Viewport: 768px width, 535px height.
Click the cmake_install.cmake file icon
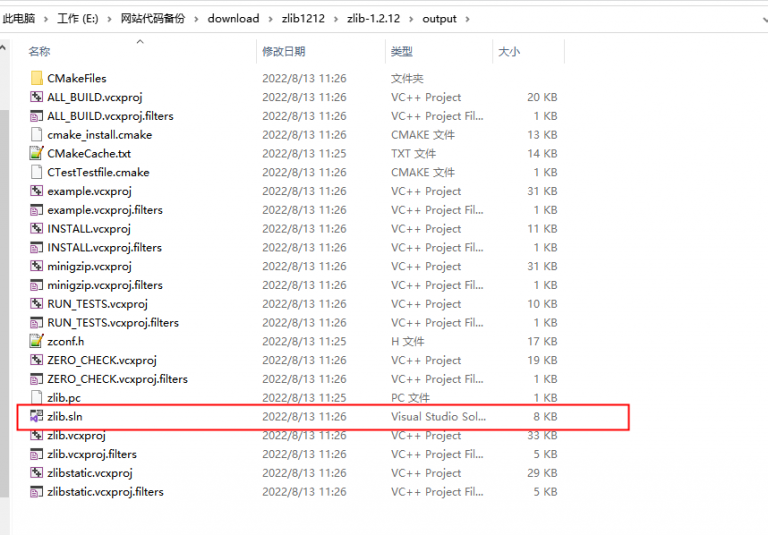click(37, 135)
